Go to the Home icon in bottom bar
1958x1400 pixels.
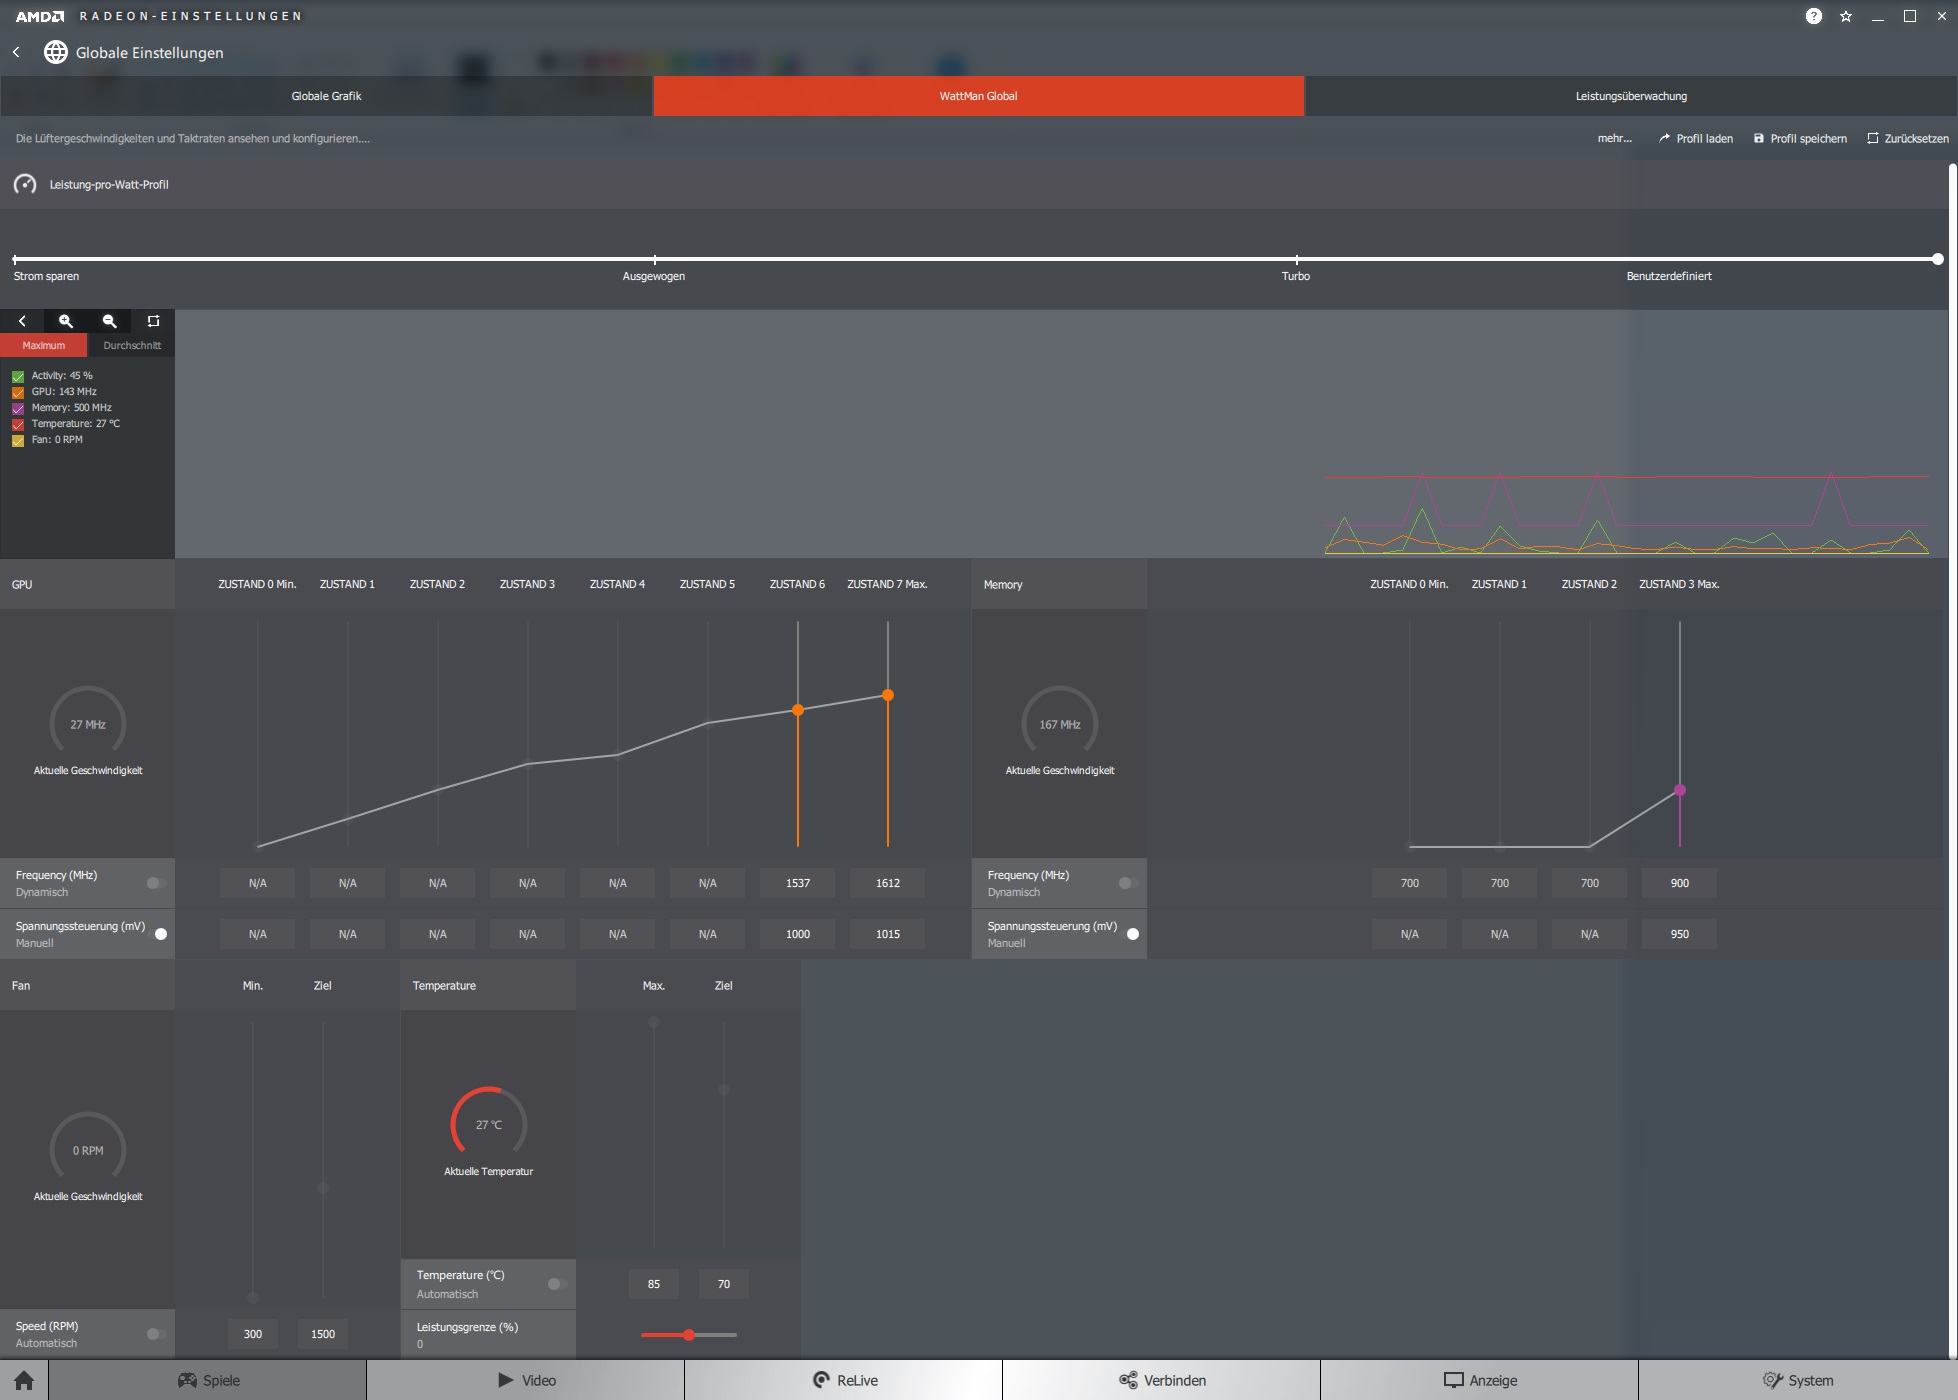coord(24,1380)
